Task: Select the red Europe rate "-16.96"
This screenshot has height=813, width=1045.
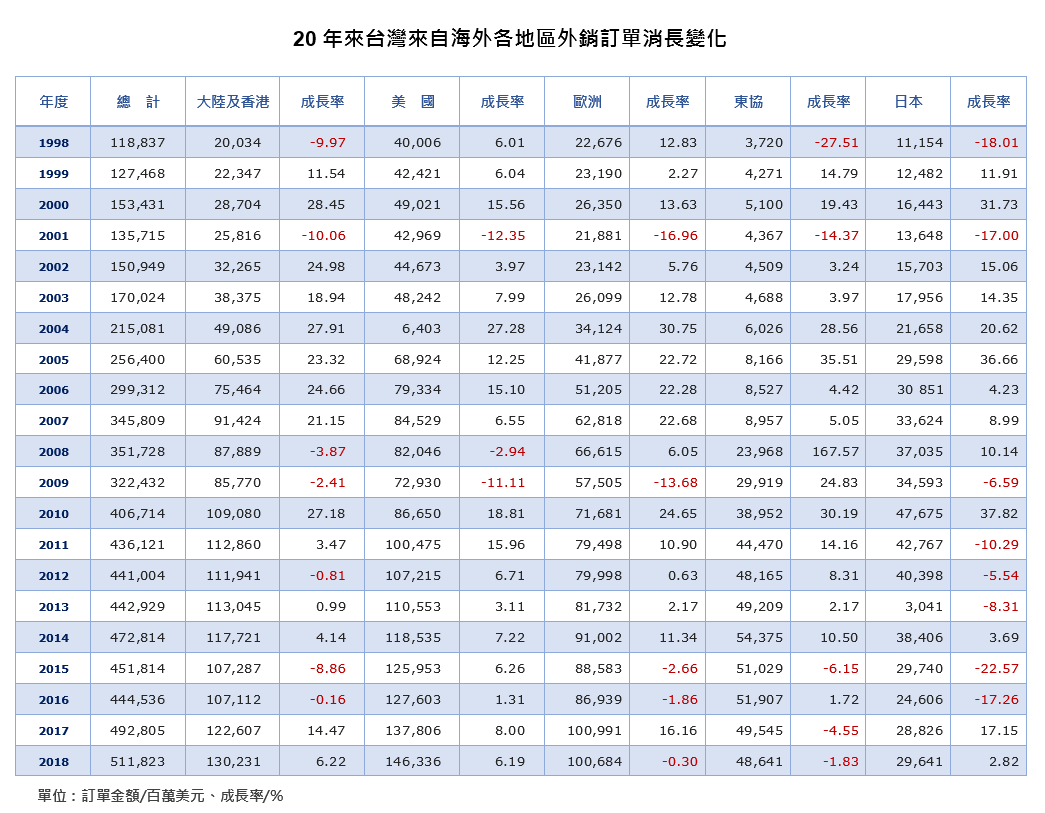Action: click(675, 236)
